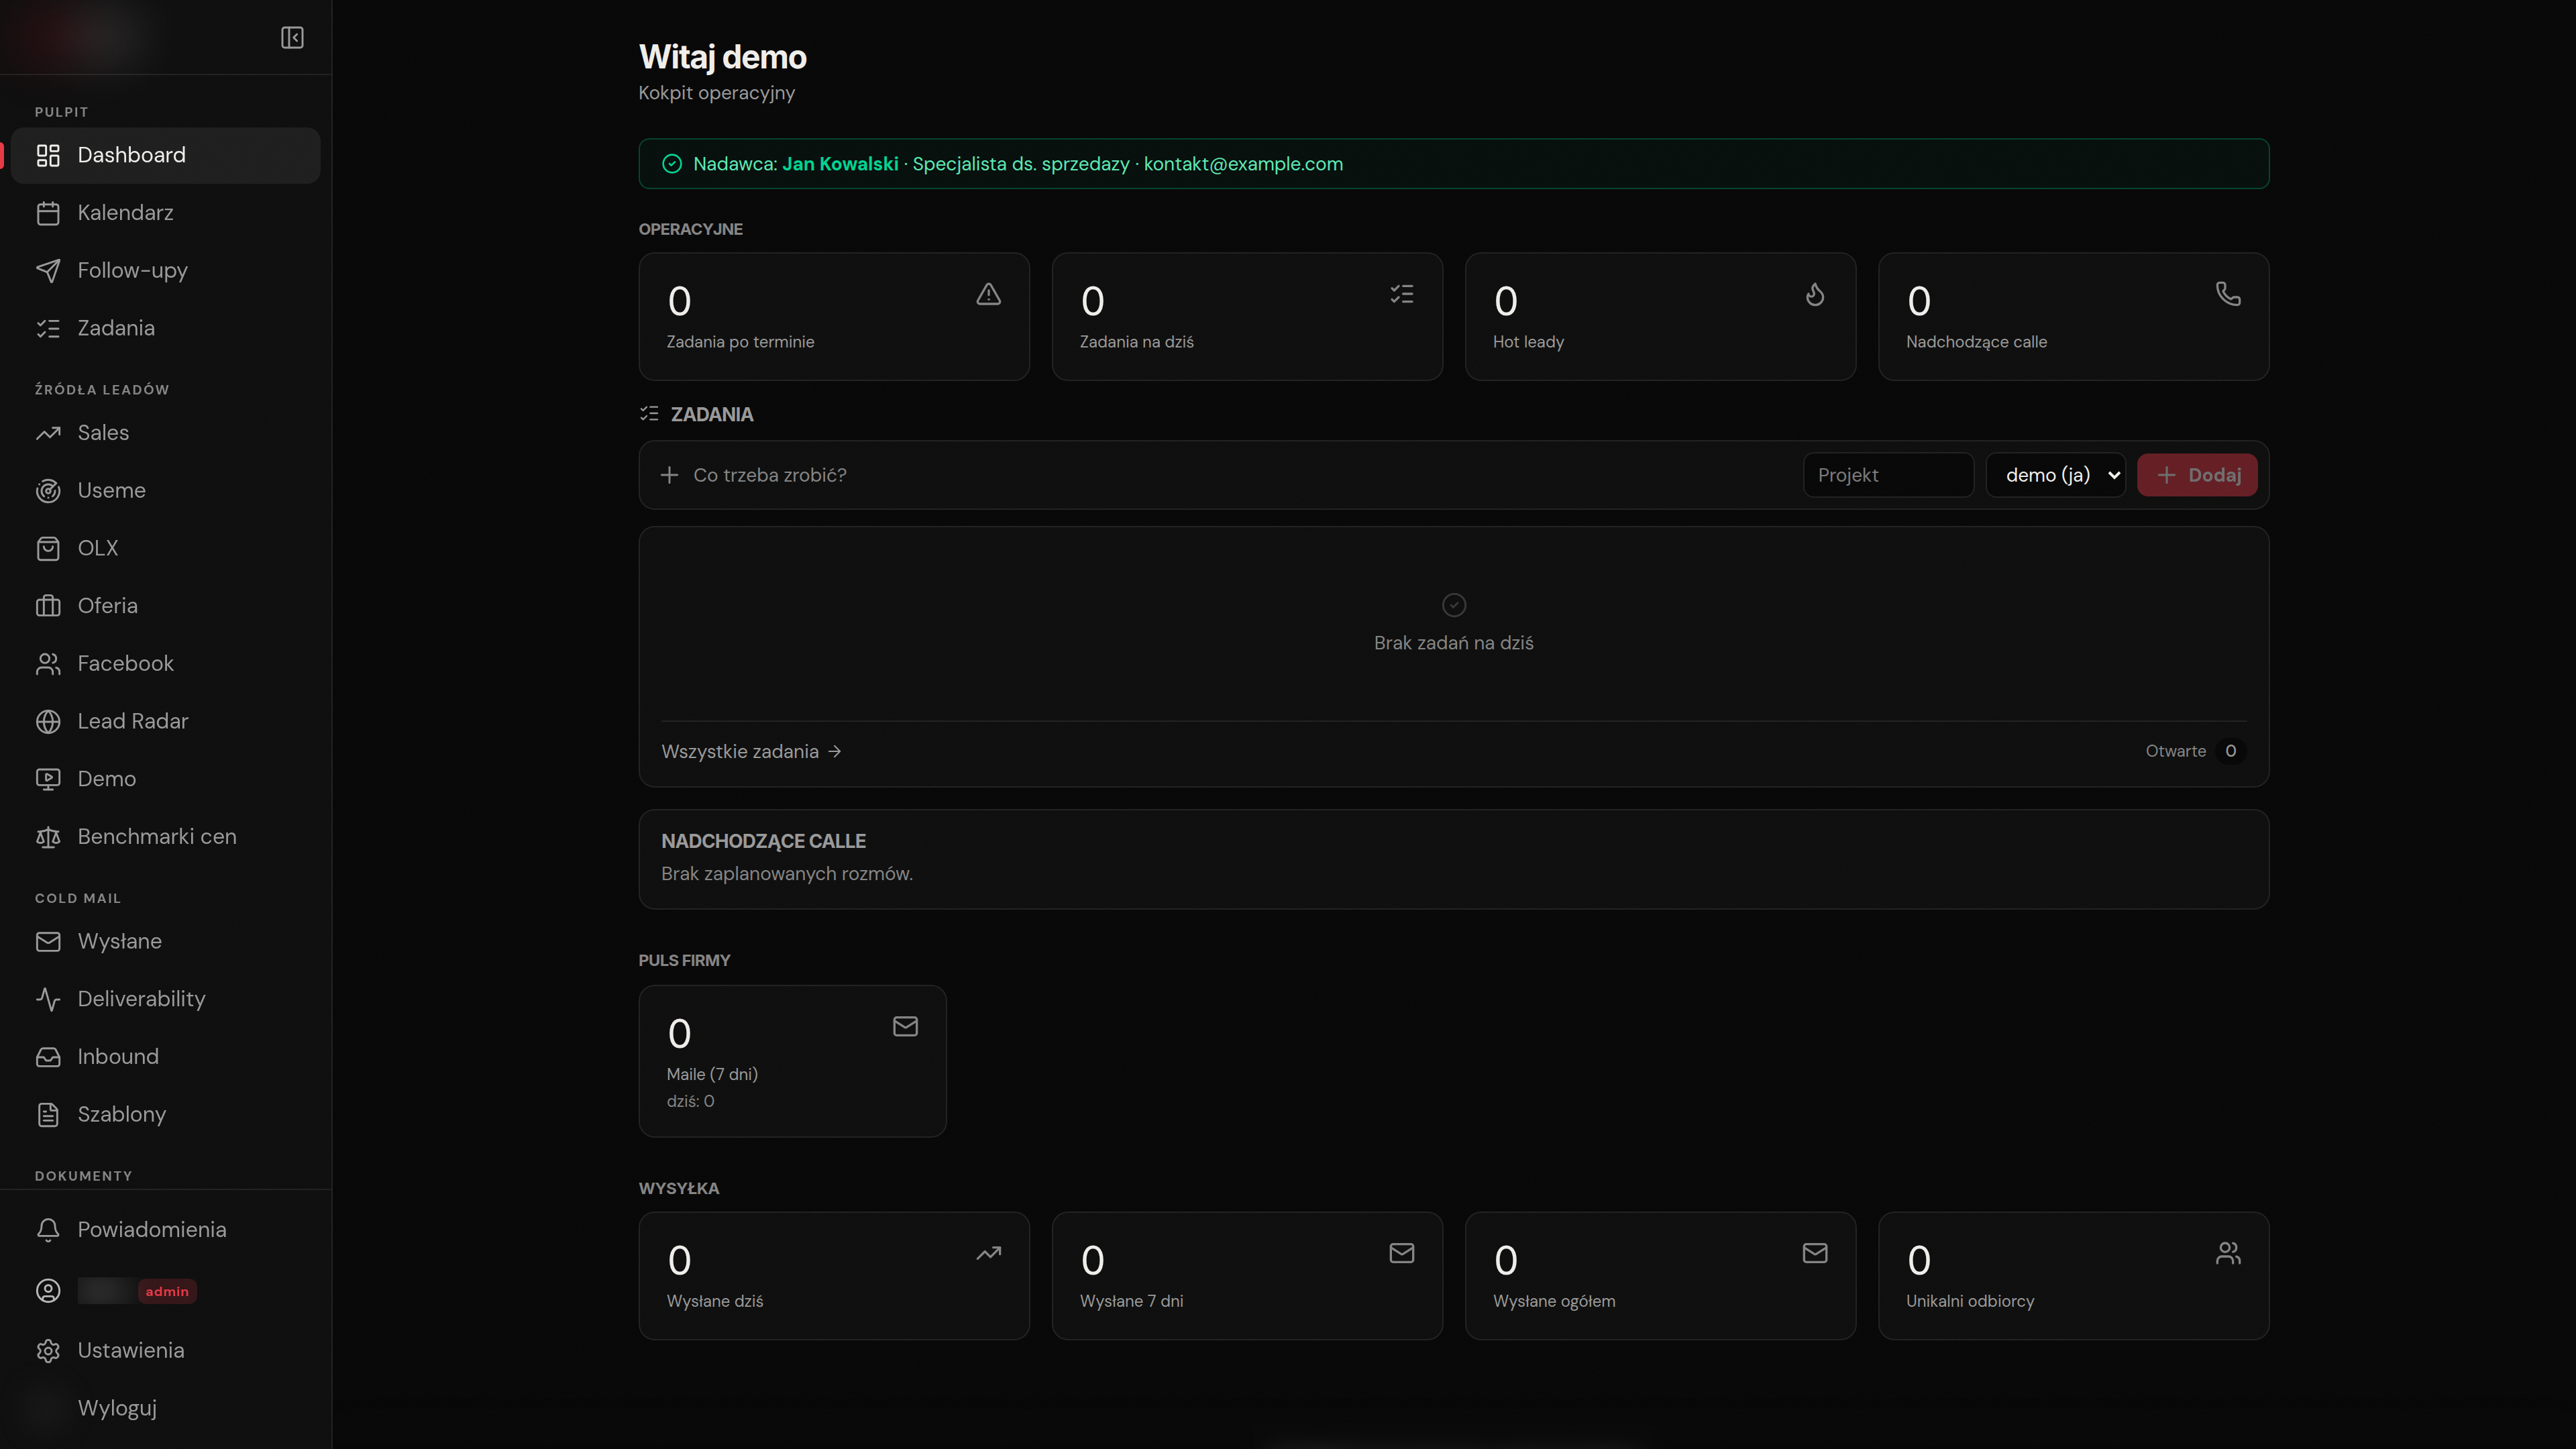This screenshot has height=1449, width=2576.
Task: Click the Benchmarki cen scales icon
Action: click(x=48, y=837)
